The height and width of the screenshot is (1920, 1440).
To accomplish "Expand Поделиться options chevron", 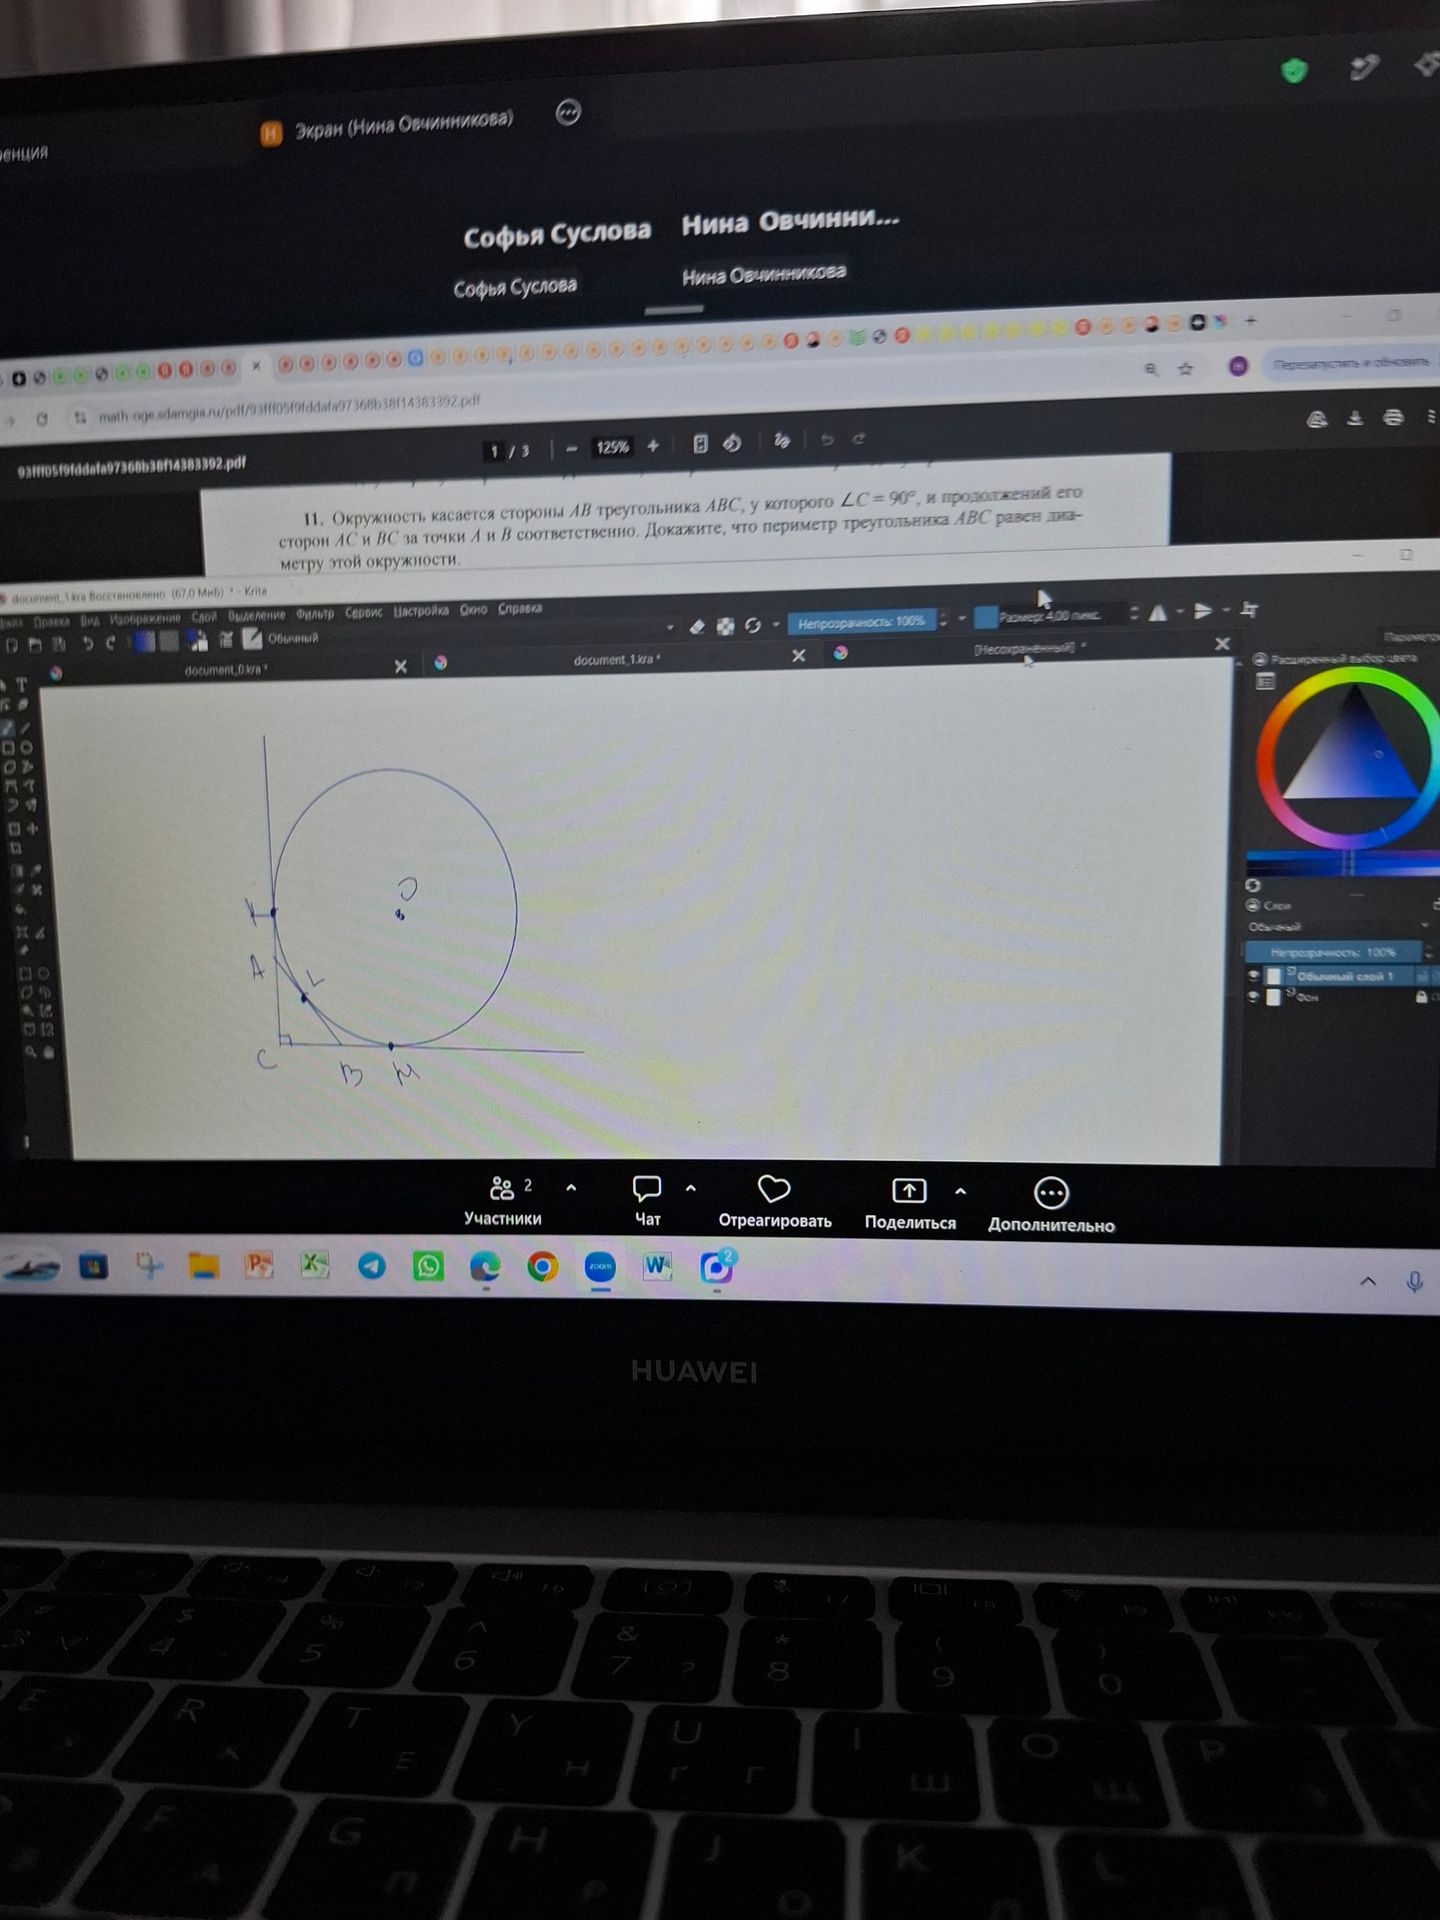I will (960, 1191).
